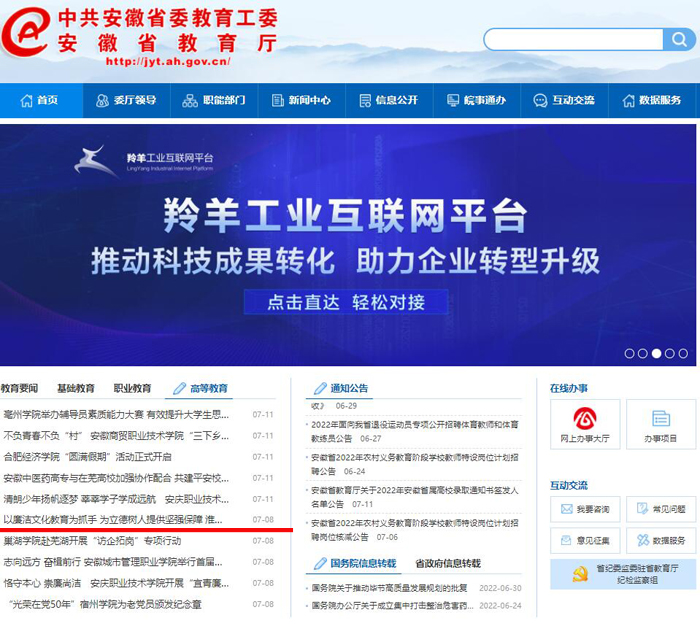The width and height of the screenshot is (700, 626).
Task: Switch to the 教育要闻 tab
Action: (x=19, y=388)
